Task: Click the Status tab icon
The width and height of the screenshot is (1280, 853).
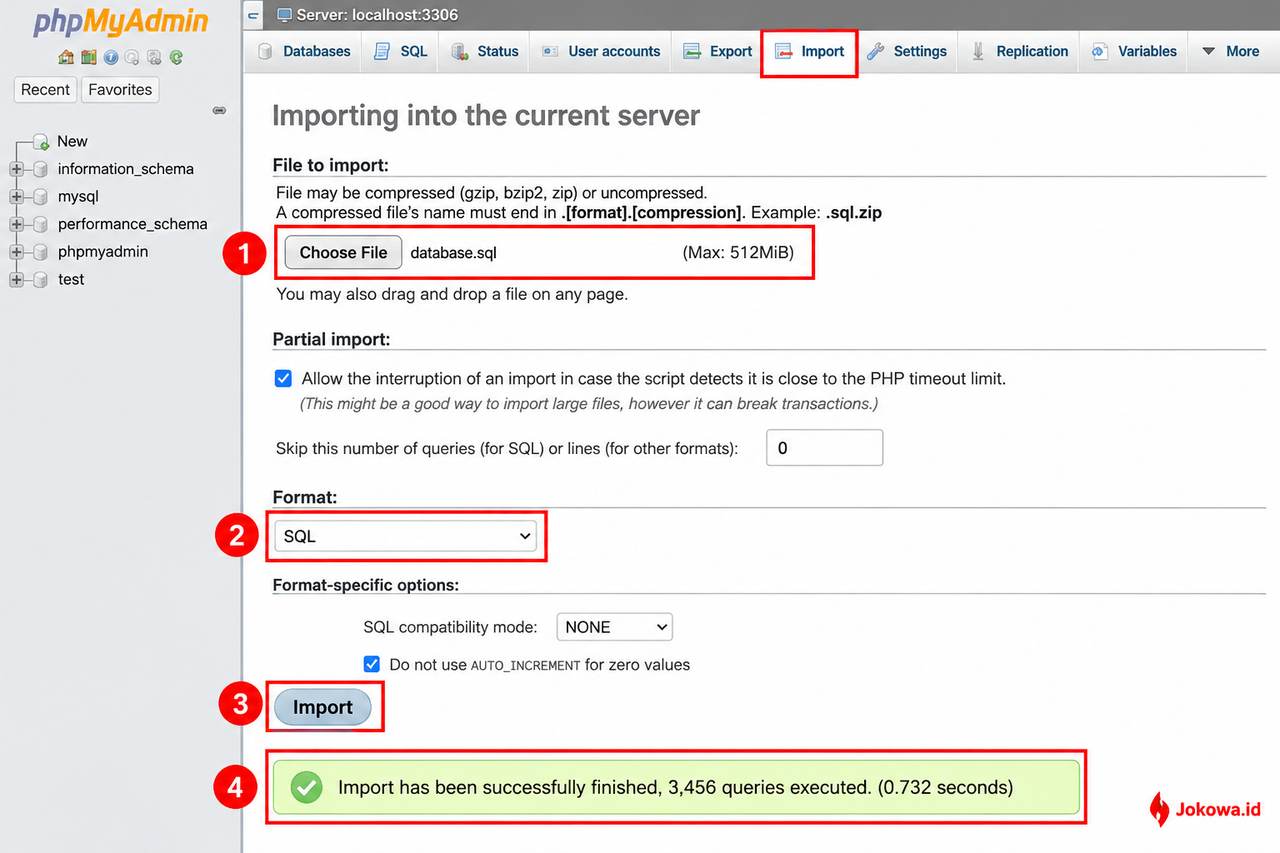Action: click(x=460, y=51)
